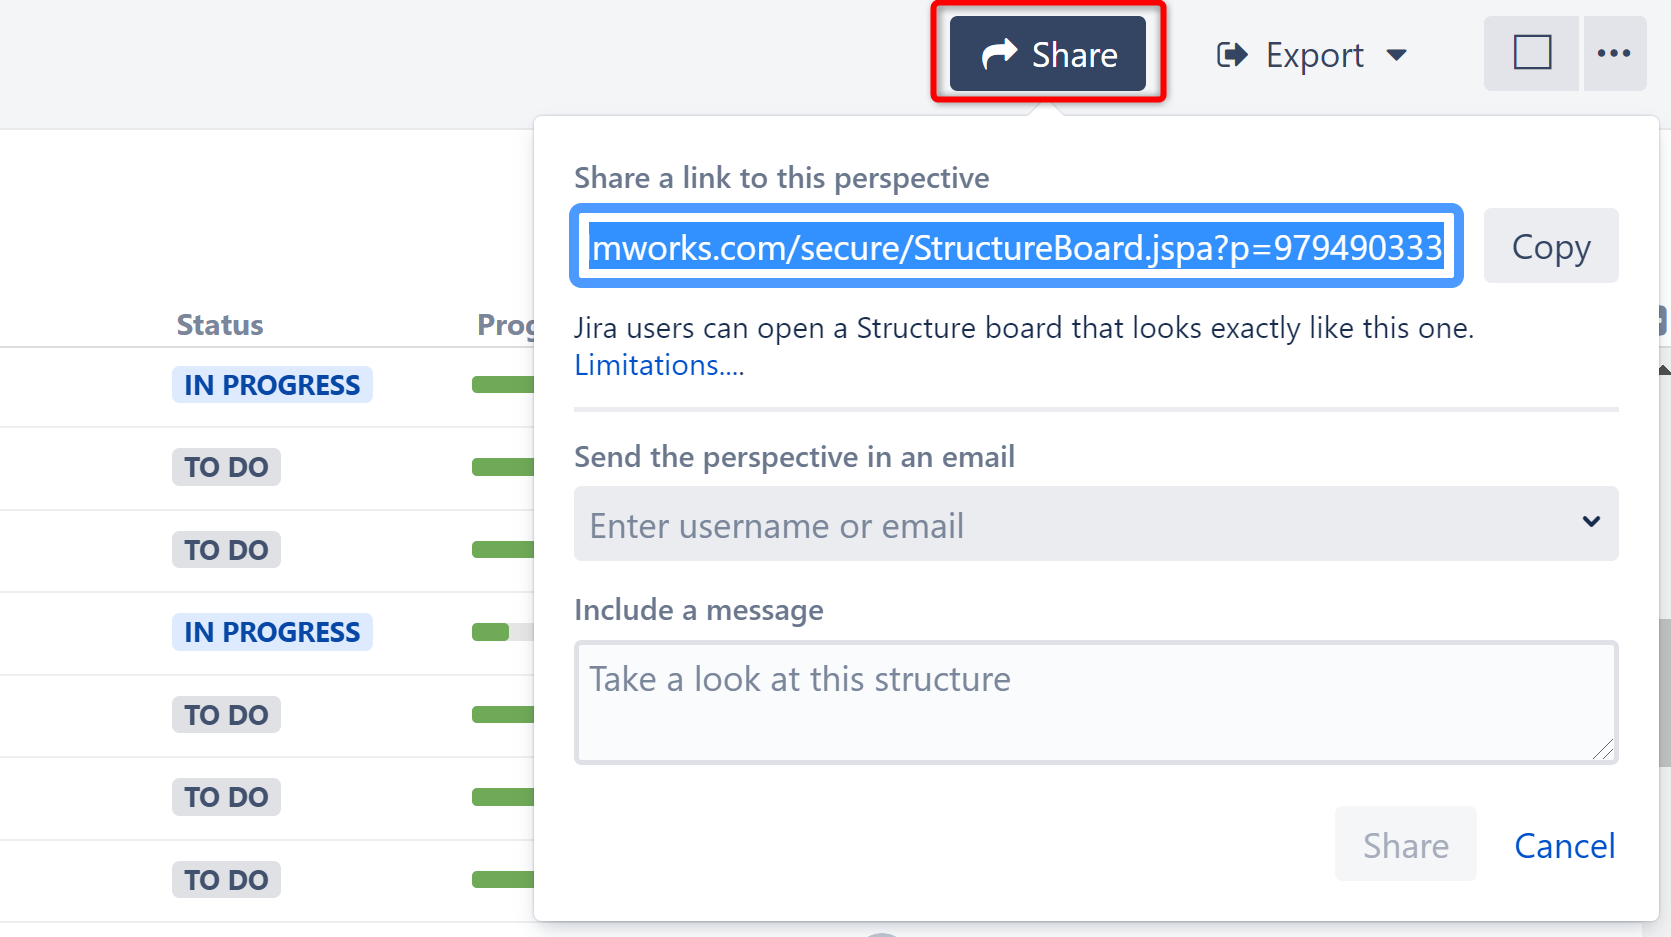Copy the perspective link

pyautogui.click(x=1550, y=246)
